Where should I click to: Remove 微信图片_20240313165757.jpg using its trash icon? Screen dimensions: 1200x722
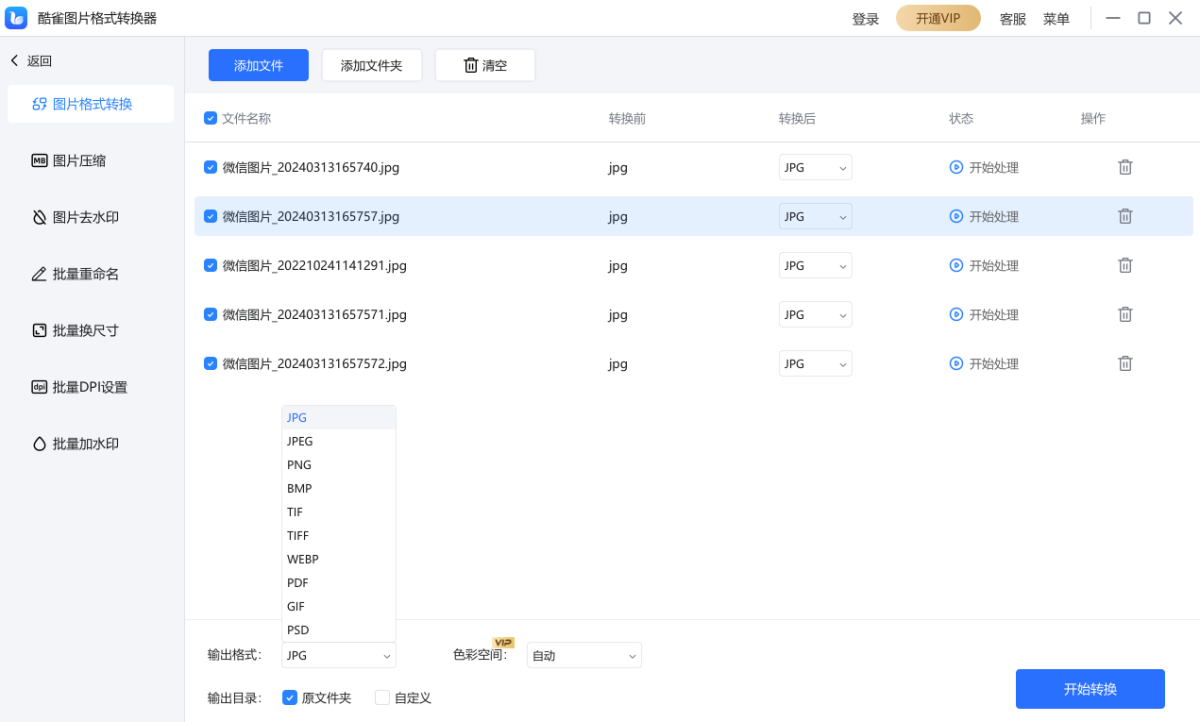tap(1125, 216)
